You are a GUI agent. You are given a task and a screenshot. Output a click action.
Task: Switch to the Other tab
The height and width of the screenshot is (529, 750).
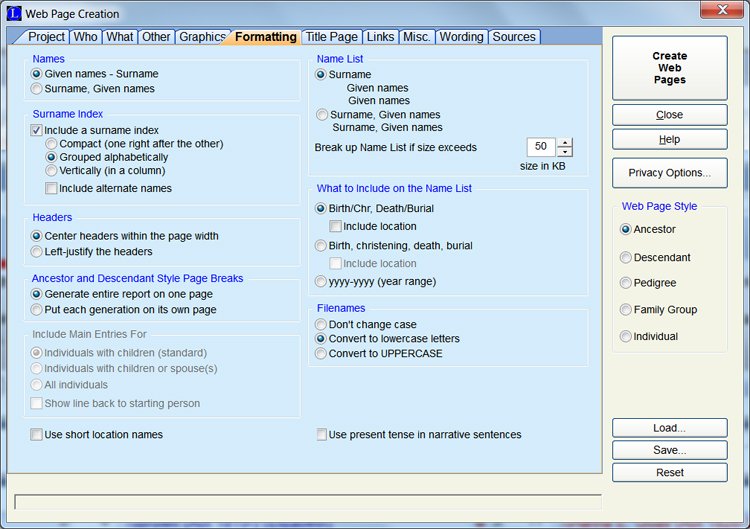[x=156, y=37]
